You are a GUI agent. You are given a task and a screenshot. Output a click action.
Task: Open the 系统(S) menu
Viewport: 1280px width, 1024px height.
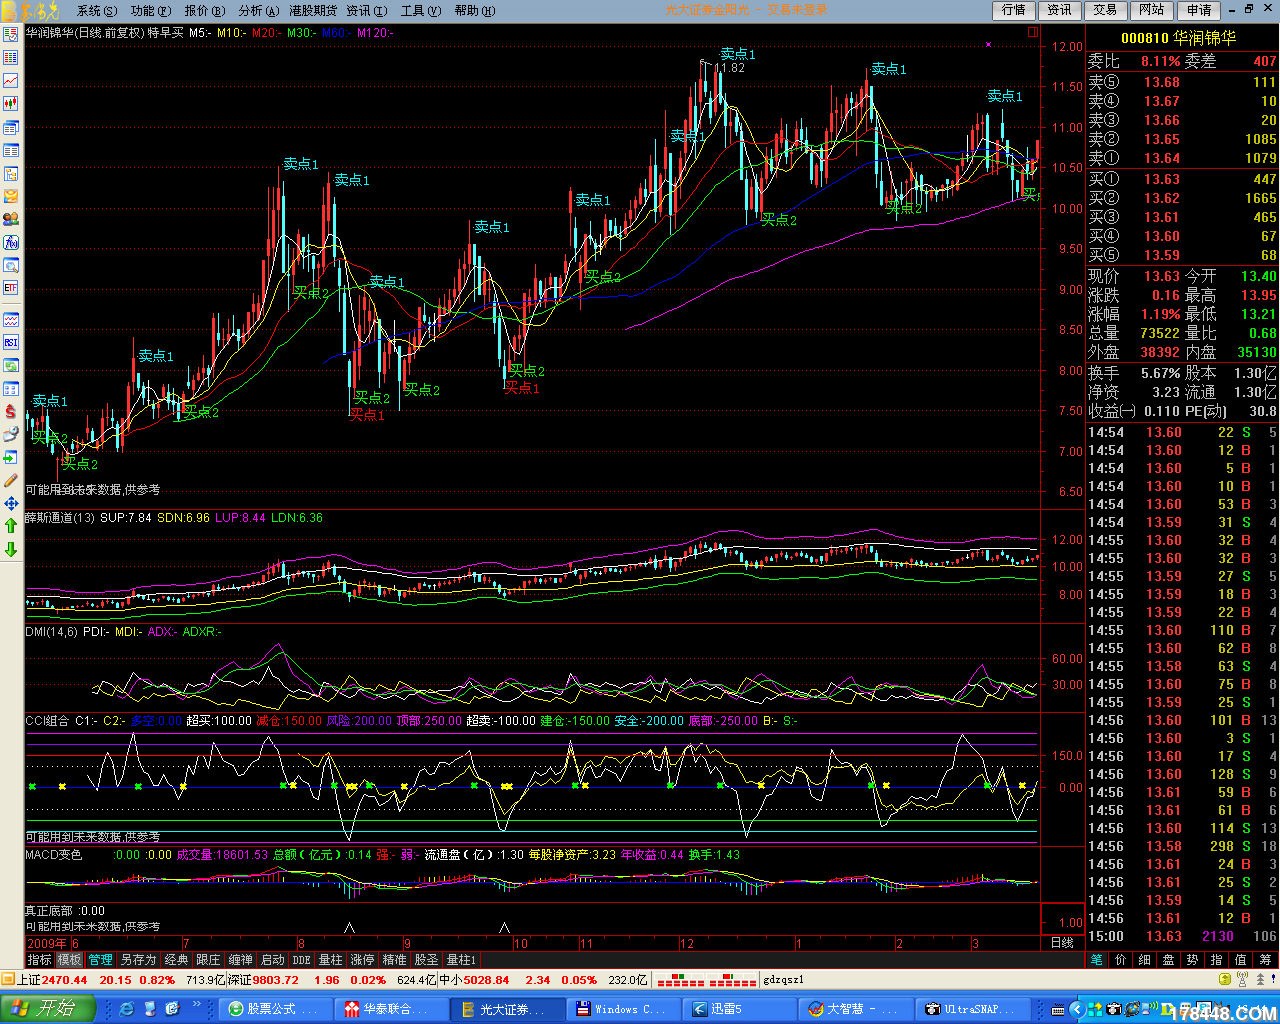pos(95,10)
